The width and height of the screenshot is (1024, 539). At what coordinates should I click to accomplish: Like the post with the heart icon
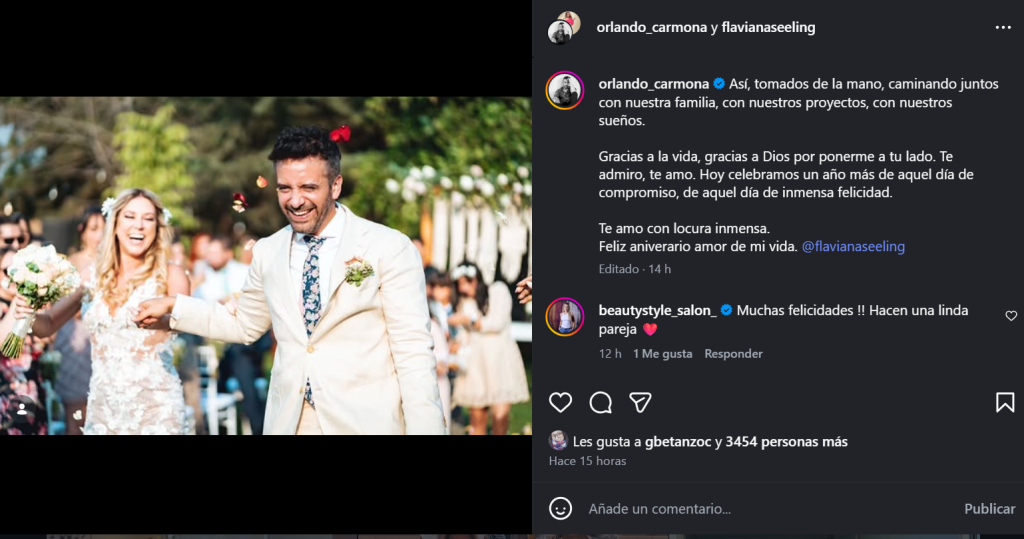pyautogui.click(x=561, y=402)
